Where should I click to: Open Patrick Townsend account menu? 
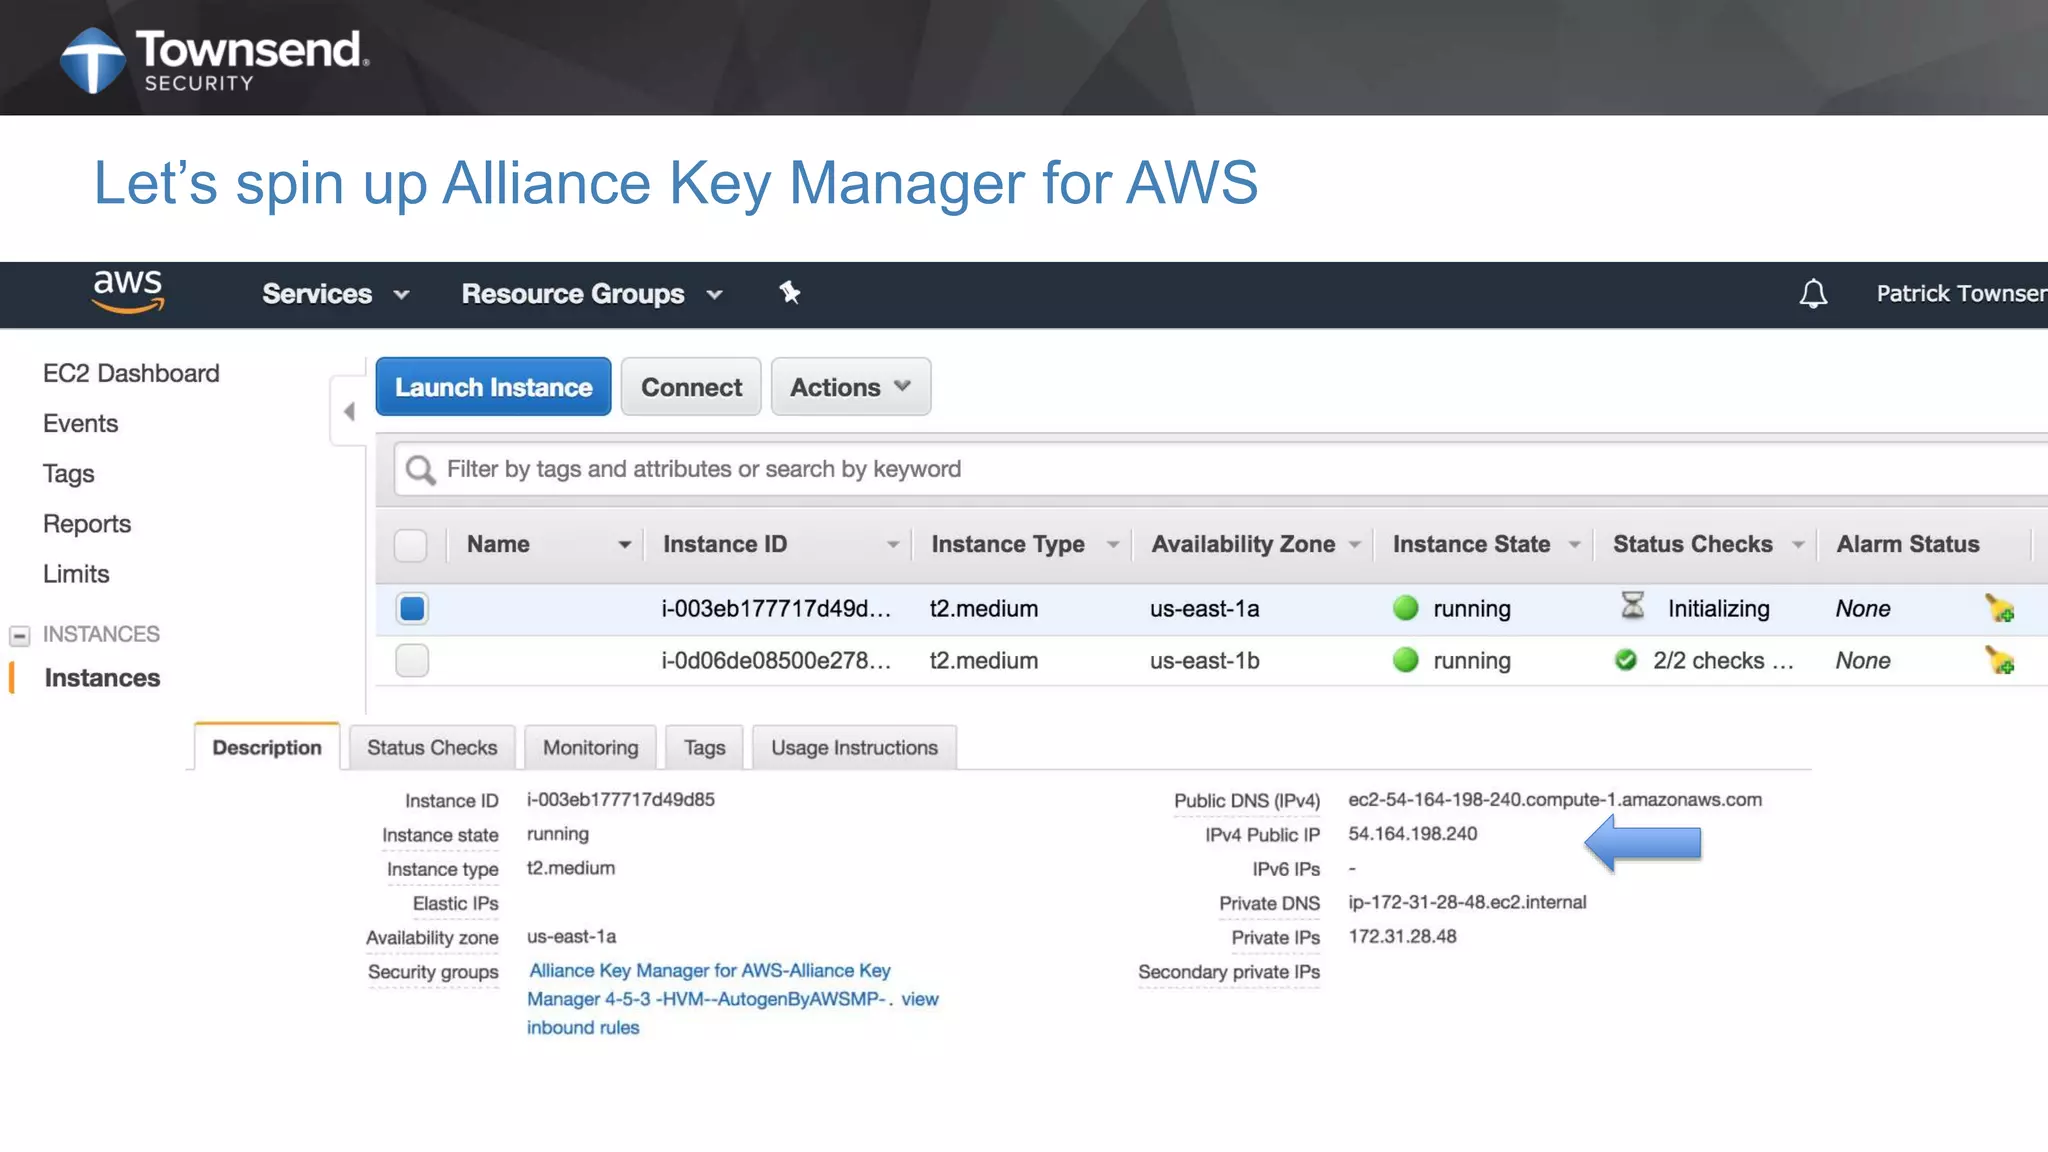point(1961,293)
